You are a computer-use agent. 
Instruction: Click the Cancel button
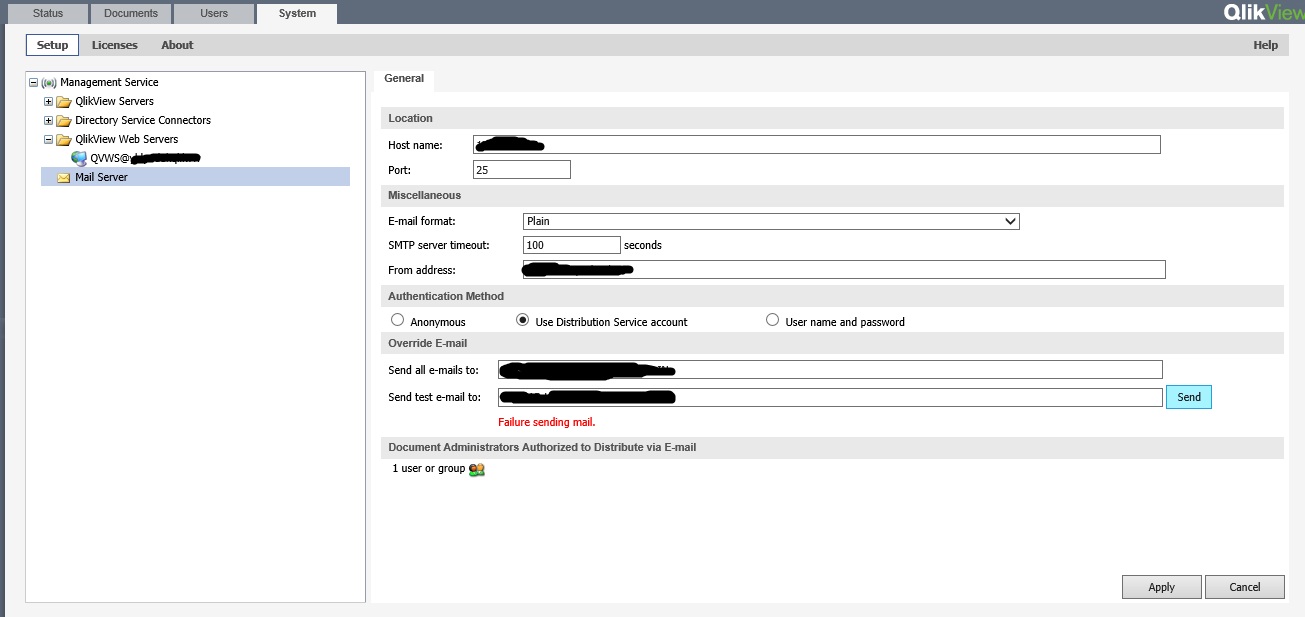(x=1245, y=587)
